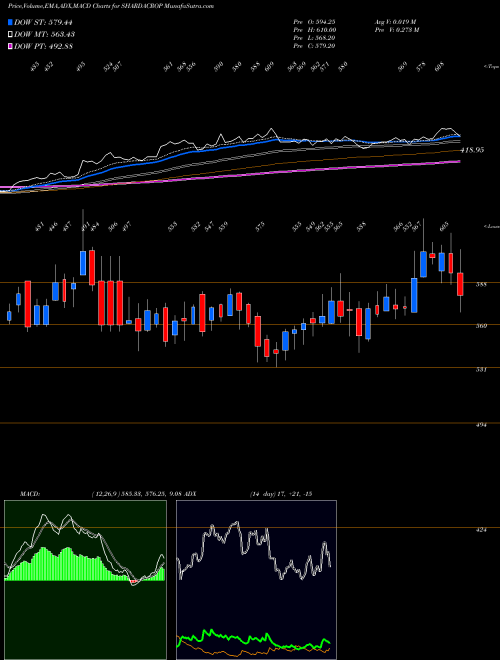Click the 'Pre O: 594.25' open value
Viewport: 500px width, 660px height.
pos(314,22)
